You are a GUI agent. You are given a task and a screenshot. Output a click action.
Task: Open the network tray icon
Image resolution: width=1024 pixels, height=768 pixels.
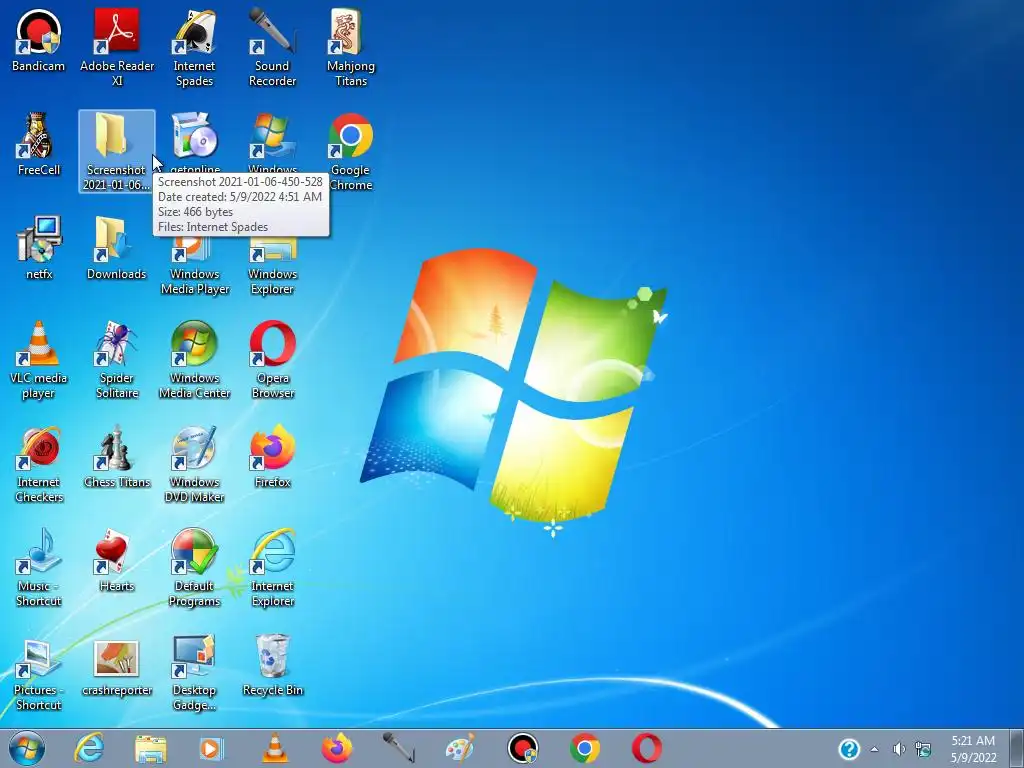tap(923, 749)
